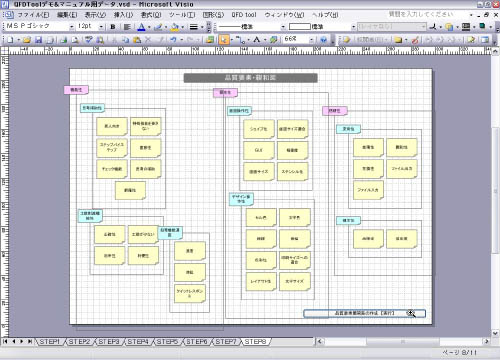Apply fill color with the bucket icon
The image size is (500, 360).
(x=174, y=27)
